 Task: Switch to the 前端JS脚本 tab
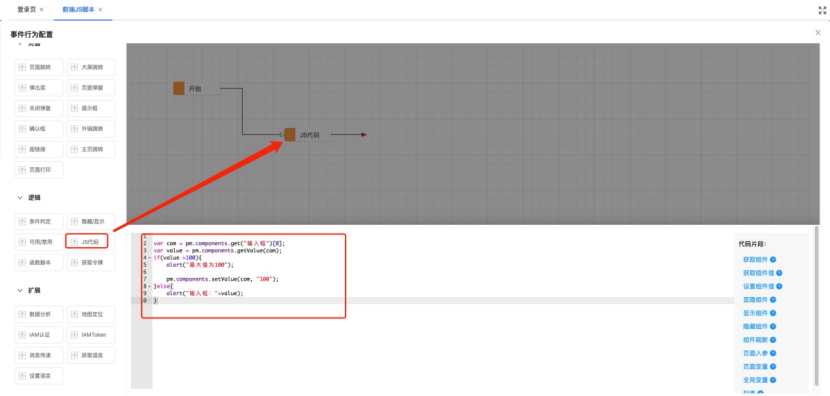pyautogui.click(x=78, y=10)
